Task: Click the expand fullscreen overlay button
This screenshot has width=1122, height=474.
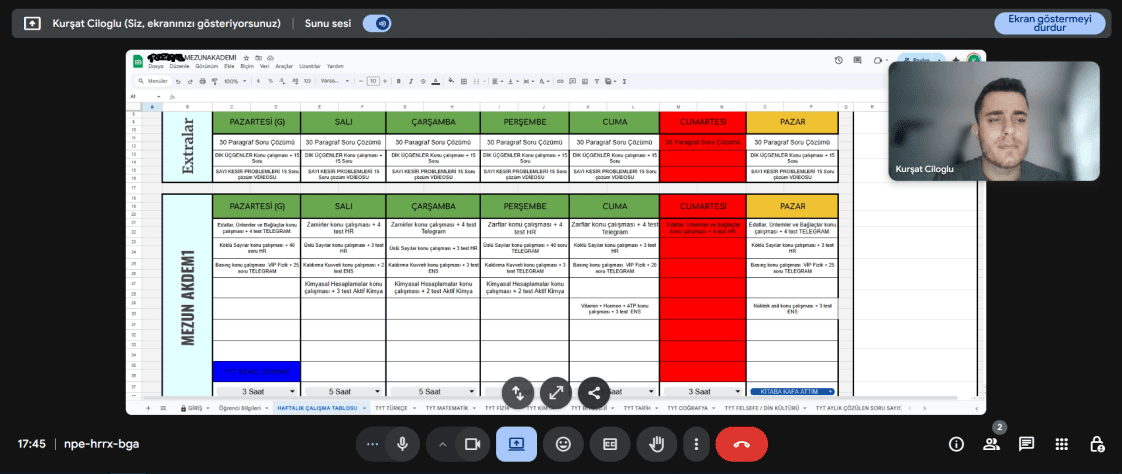Action: (555, 392)
